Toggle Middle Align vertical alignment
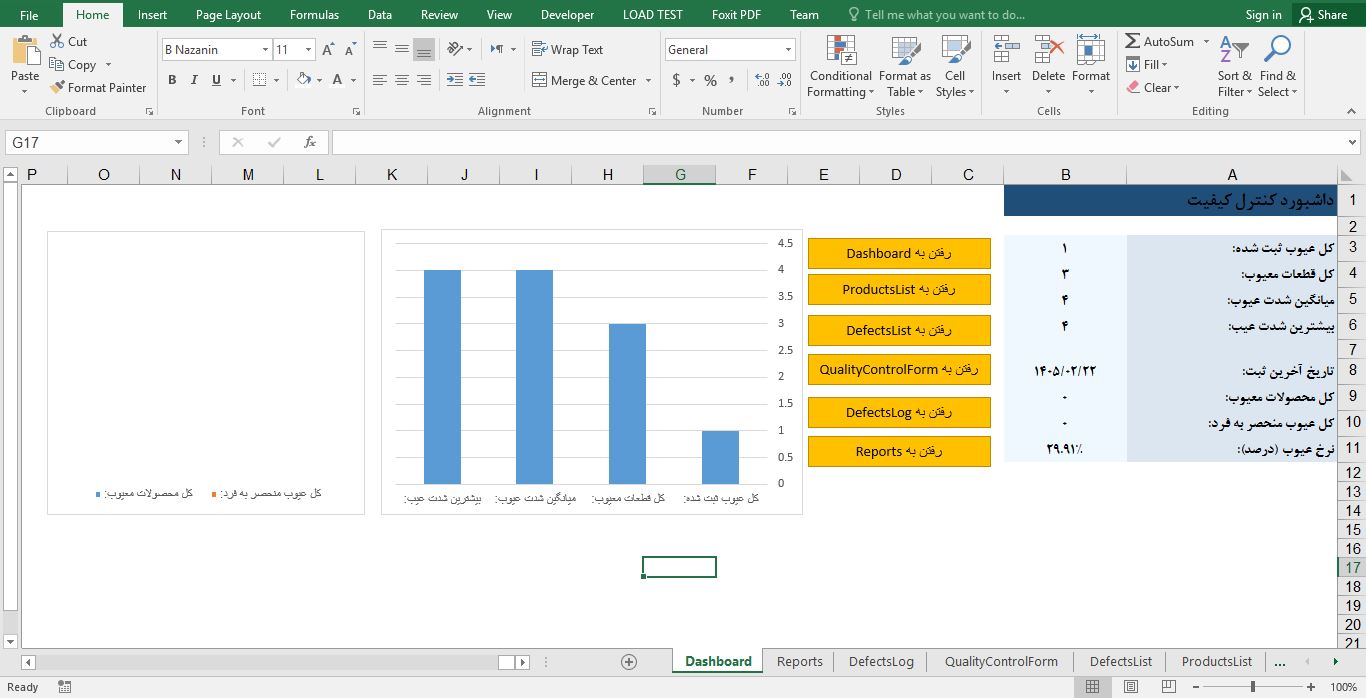1366x698 pixels. [x=401, y=49]
